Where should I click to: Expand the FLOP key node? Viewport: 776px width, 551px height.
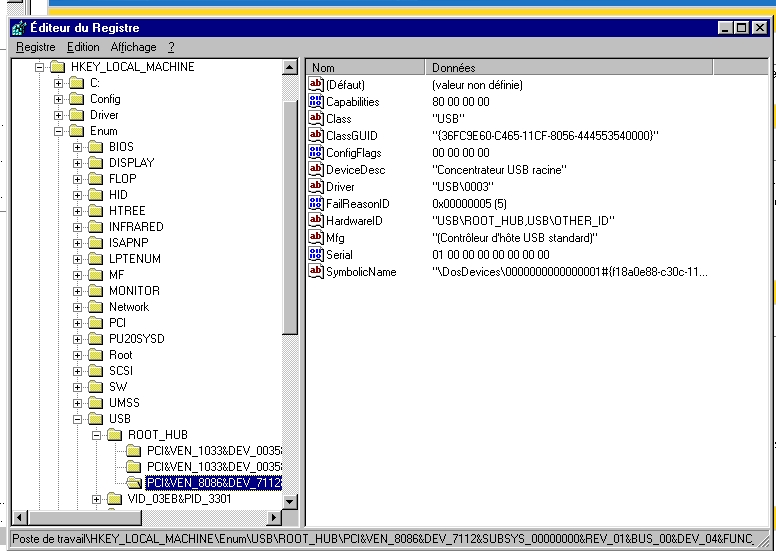[x=77, y=179]
